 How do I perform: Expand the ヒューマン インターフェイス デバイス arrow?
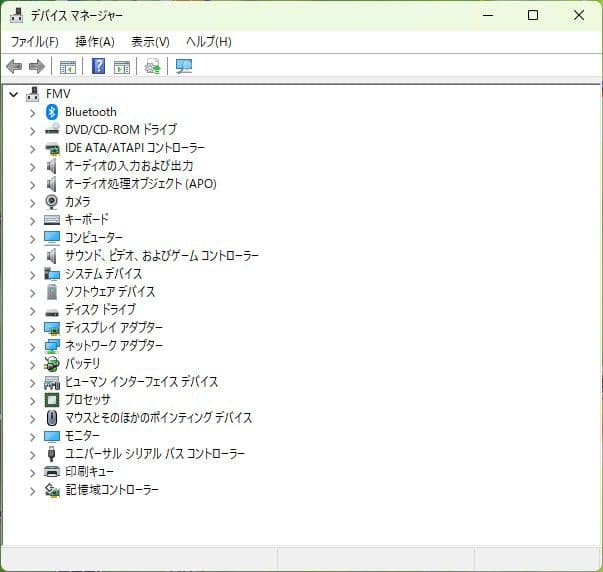(33, 383)
